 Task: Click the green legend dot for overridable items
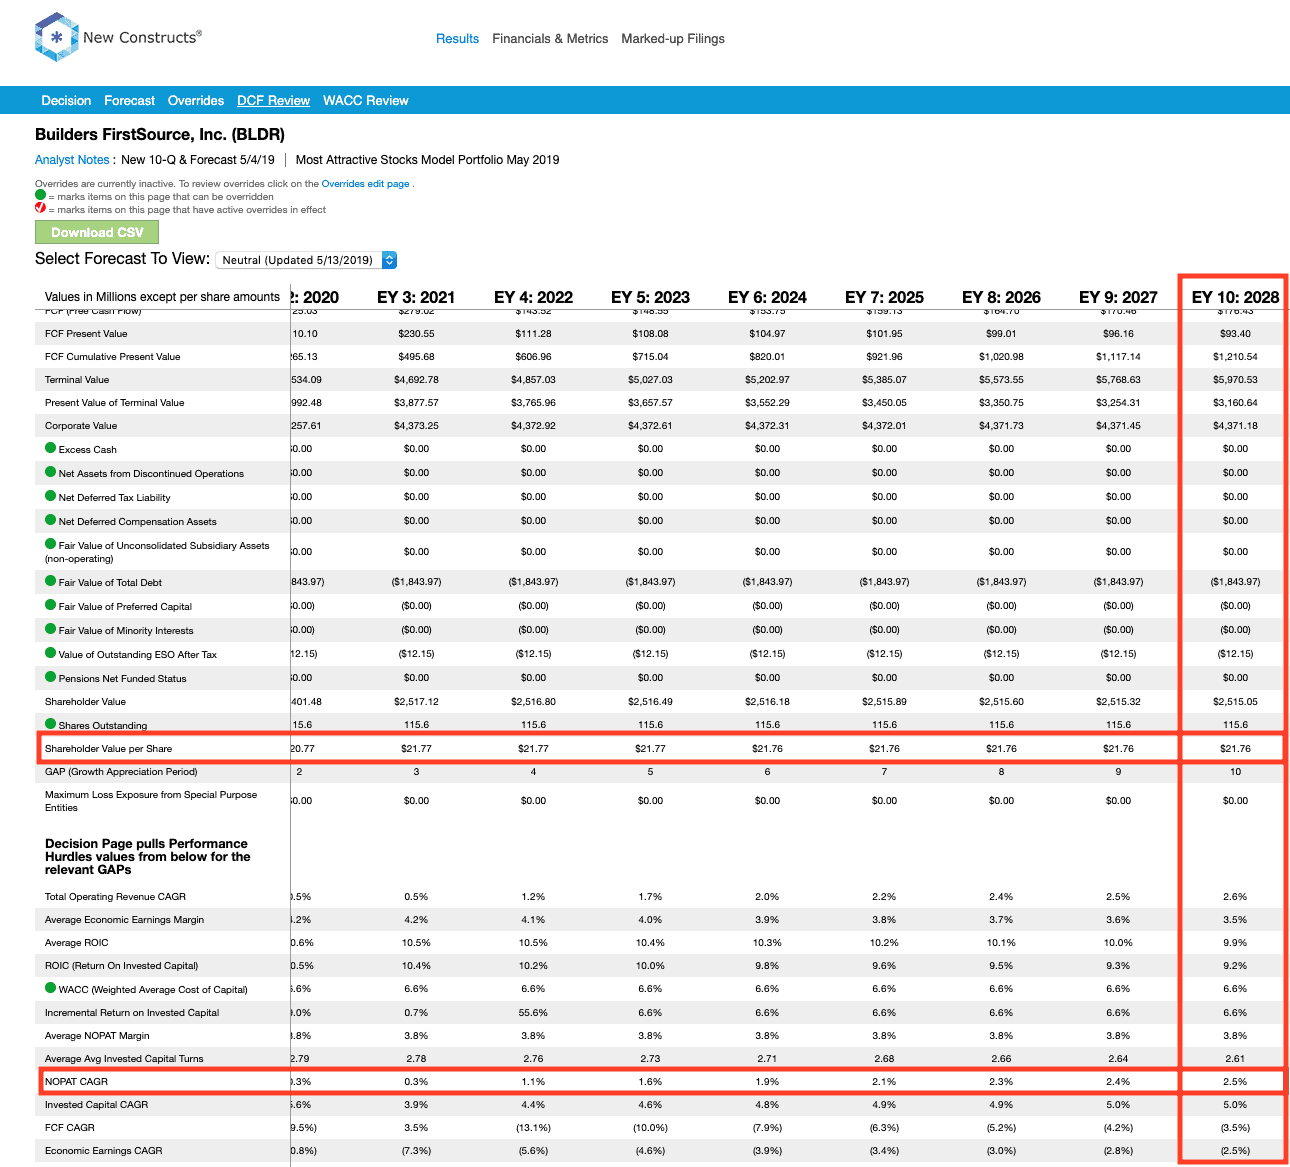(40, 196)
